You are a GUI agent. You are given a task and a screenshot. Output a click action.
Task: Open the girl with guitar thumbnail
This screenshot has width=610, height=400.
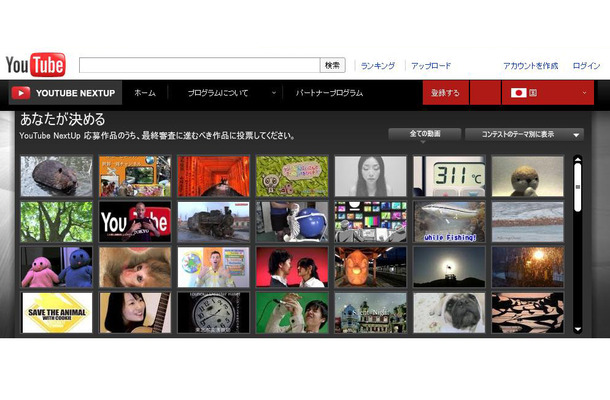click(x=135, y=313)
